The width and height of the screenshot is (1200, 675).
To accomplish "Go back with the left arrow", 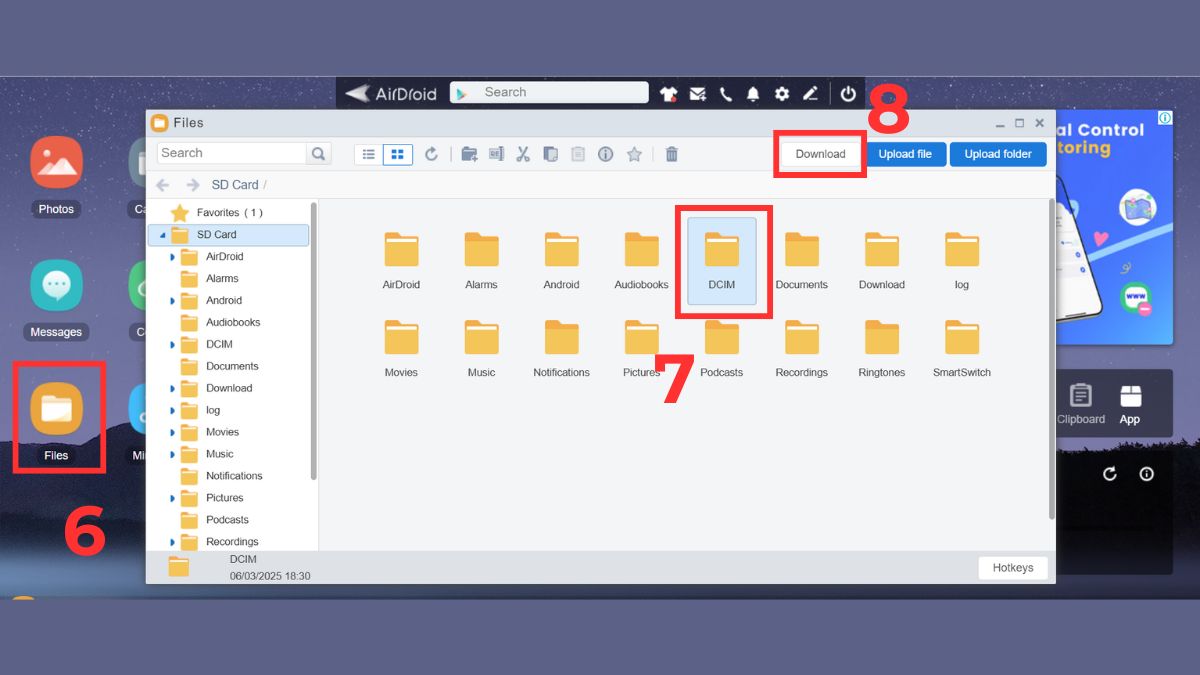I will click(163, 185).
